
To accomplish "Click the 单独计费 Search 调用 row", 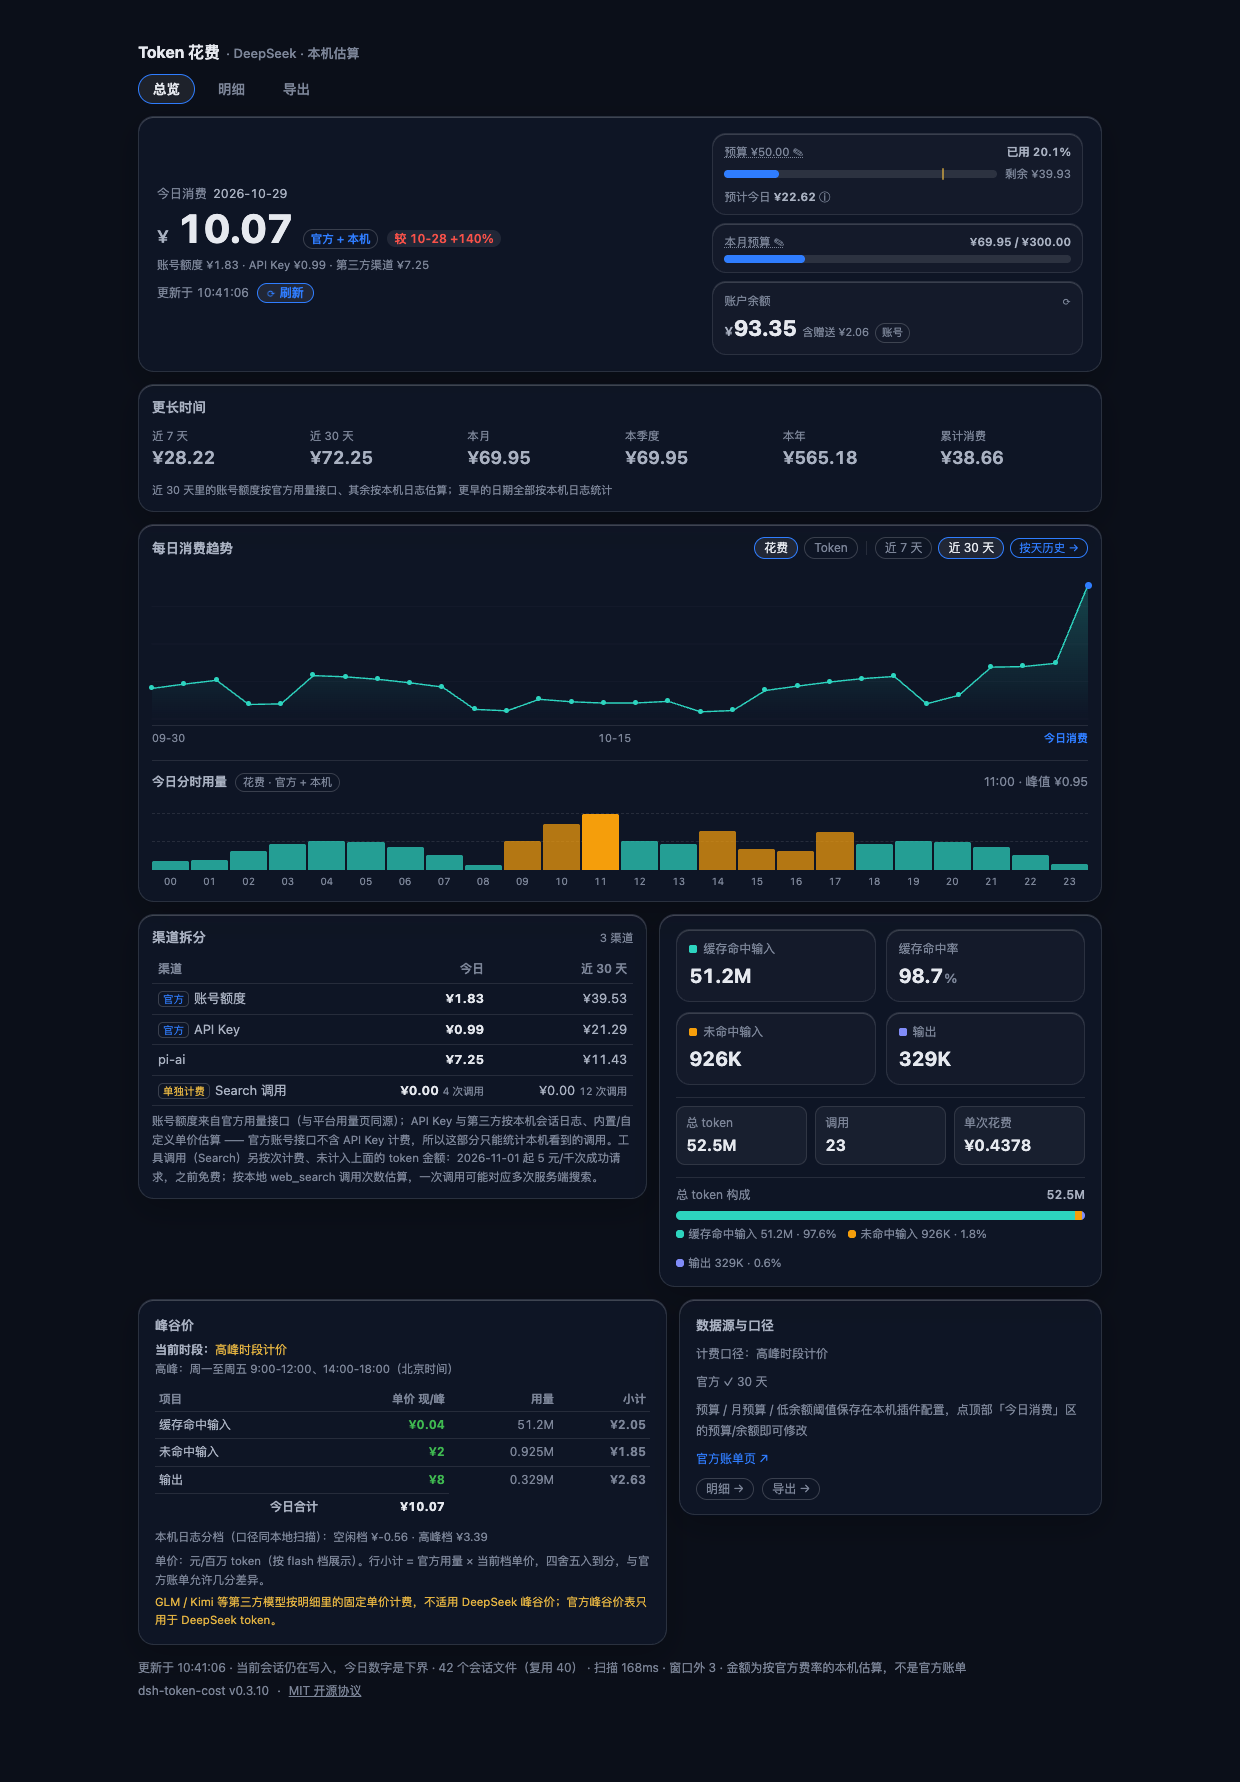I will coord(392,1091).
